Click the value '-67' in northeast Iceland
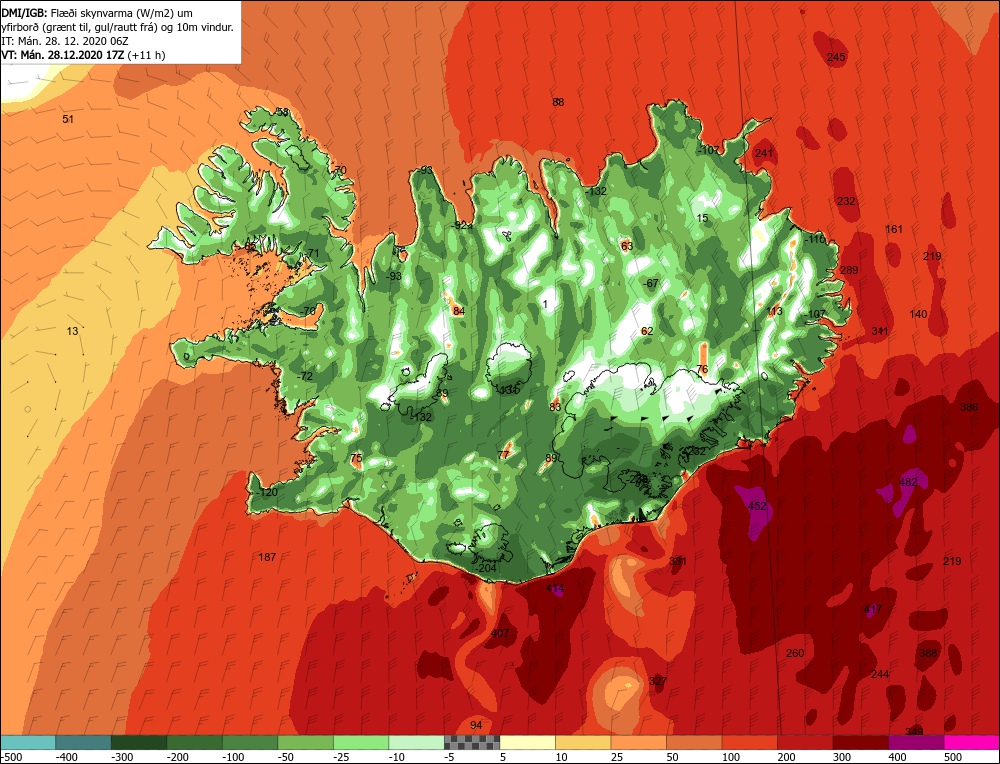 (651, 283)
